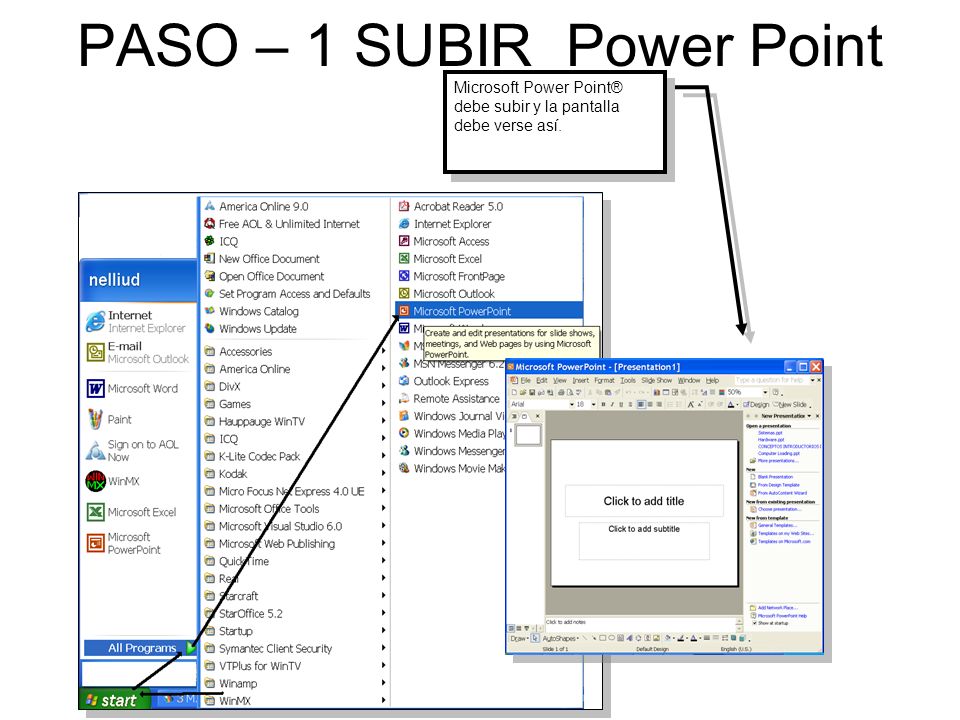960x720 pixels.
Task: Expand Microsoft Office Tools folder
Action: tap(295, 509)
